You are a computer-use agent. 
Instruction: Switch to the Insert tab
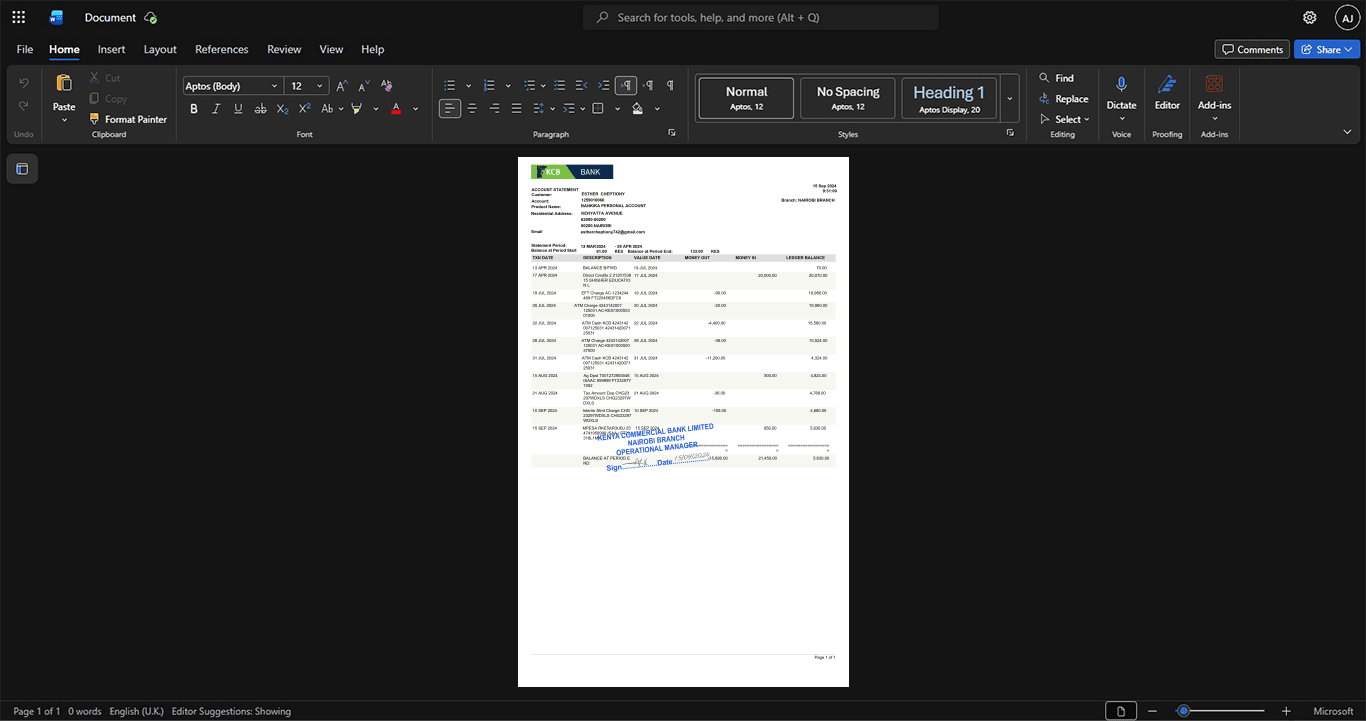(111, 49)
